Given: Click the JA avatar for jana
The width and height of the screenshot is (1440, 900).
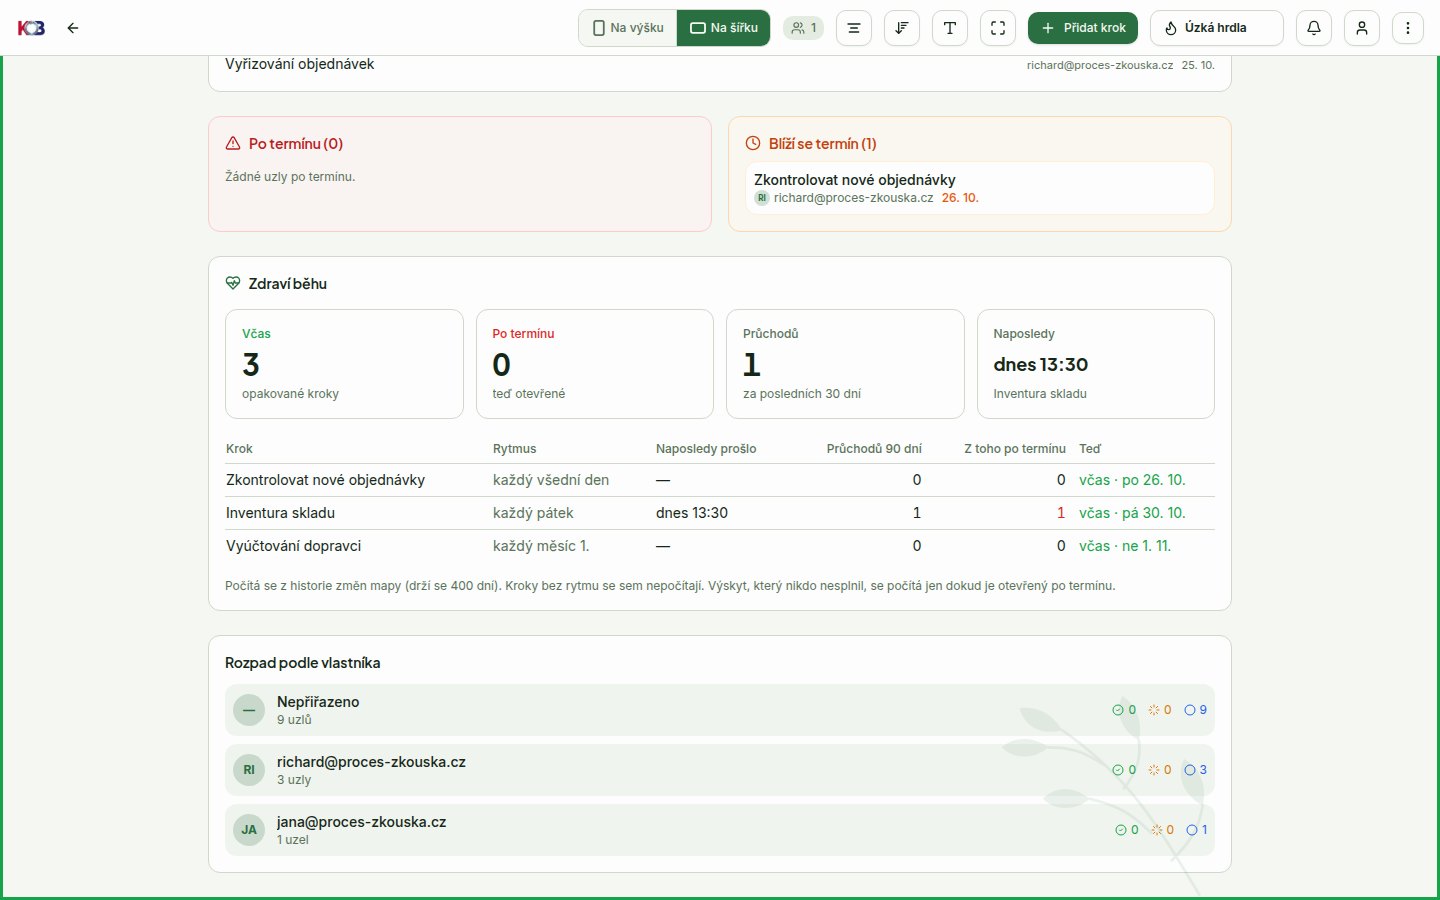Looking at the screenshot, I should tap(249, 830).
